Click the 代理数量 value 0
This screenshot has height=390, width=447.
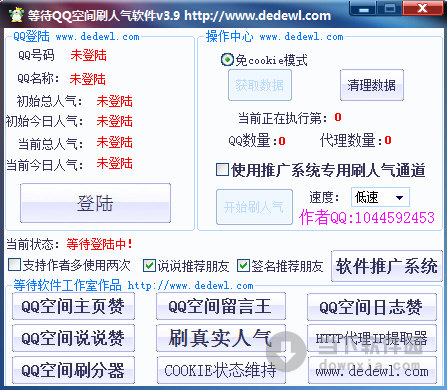pos(388,140)
